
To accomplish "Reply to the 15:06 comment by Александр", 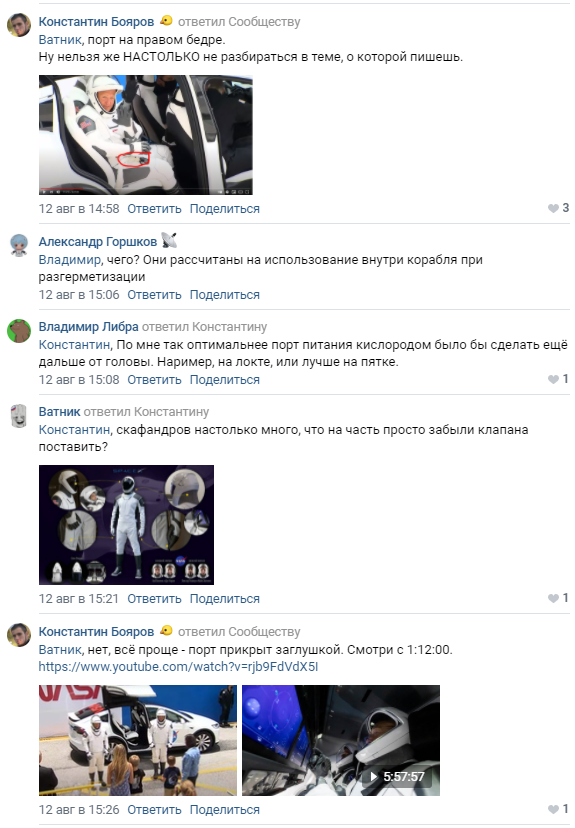I will pos(154,295).
